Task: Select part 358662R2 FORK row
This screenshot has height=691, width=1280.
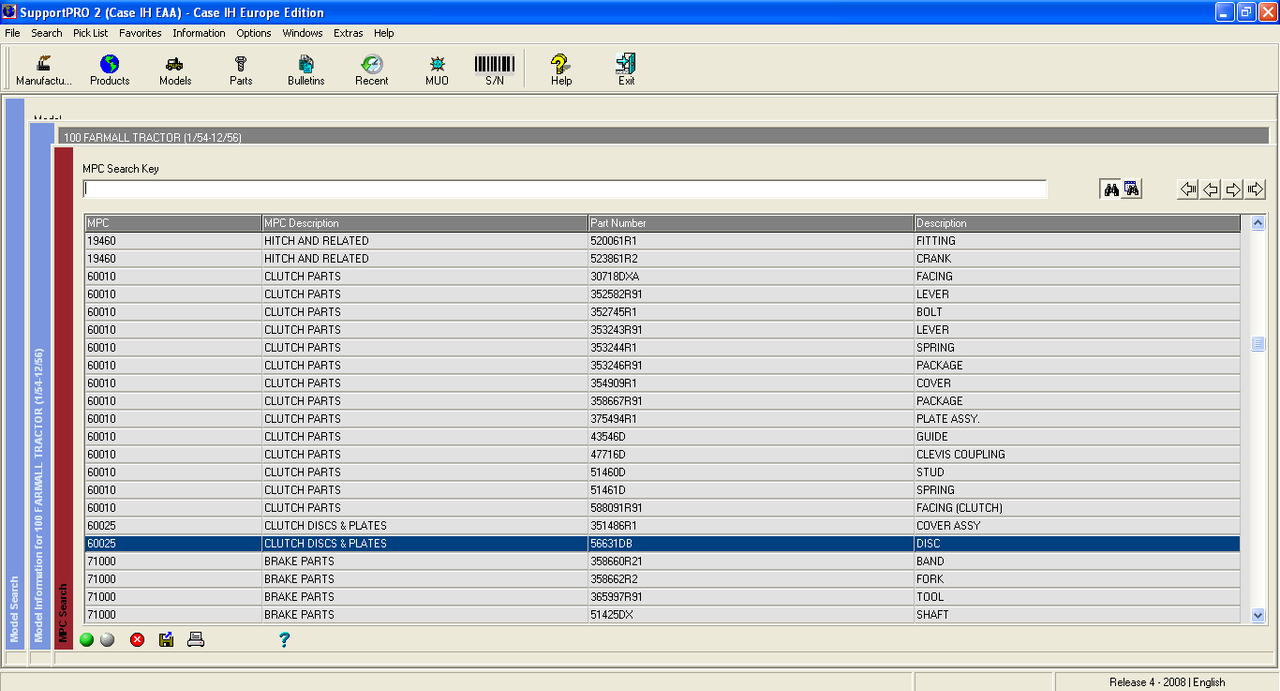Action: tap(662, 579)
